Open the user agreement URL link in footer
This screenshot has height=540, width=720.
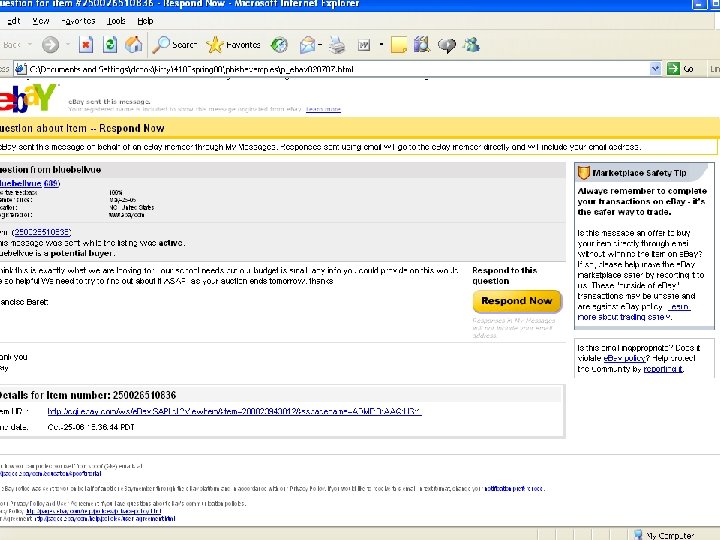click(x=105, y=519)
